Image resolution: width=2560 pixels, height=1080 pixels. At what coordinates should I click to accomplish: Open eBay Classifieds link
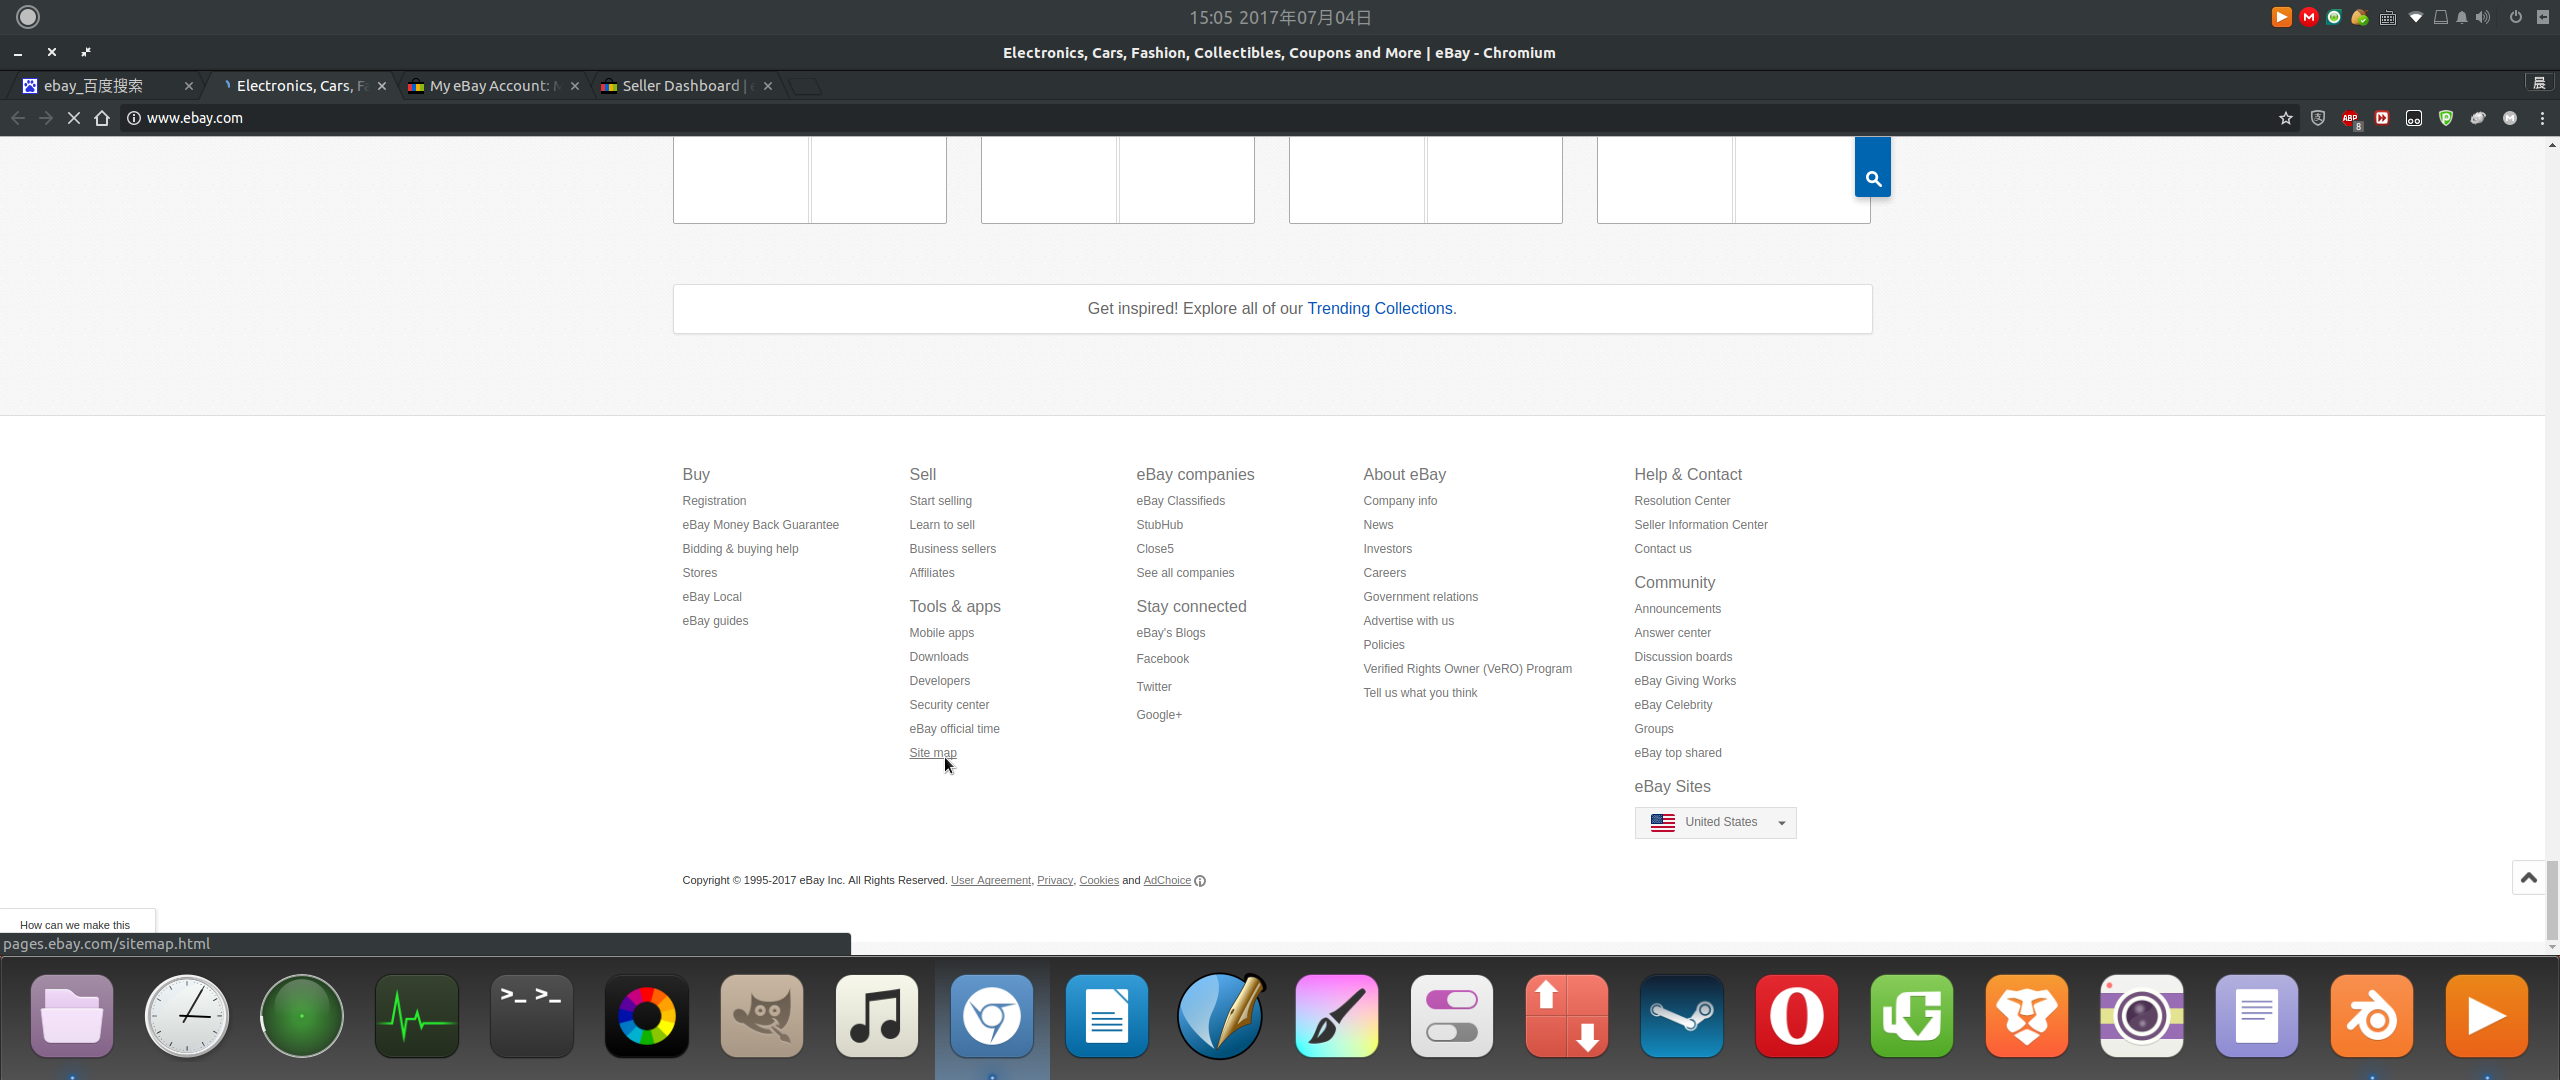pos(1180,501)
